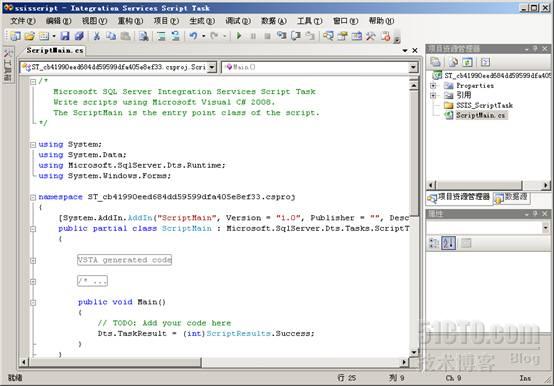The width and height of the screenshot is (554, 386).
Task: Open the Undo history dropdown arrow
Action: click(x=204, y=36)
